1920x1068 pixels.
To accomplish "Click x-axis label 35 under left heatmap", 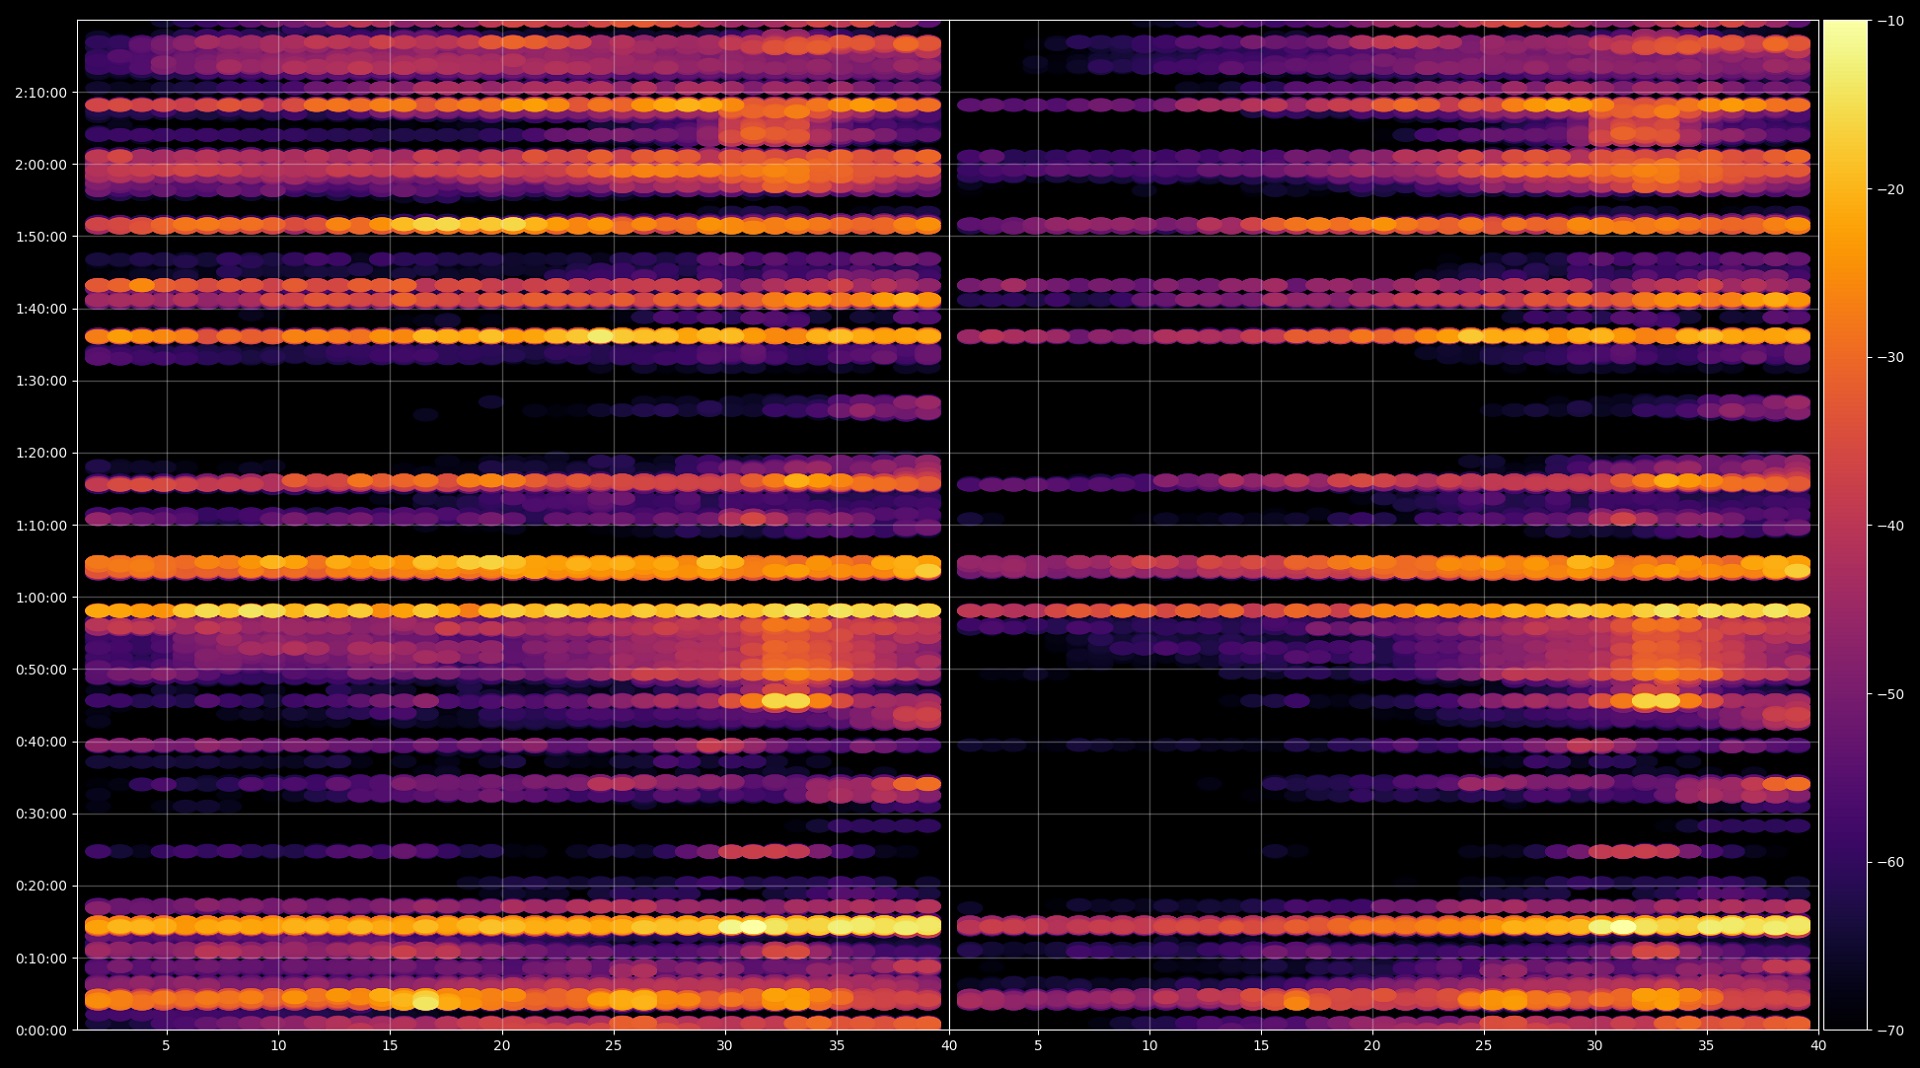I will click(837, 1046).
